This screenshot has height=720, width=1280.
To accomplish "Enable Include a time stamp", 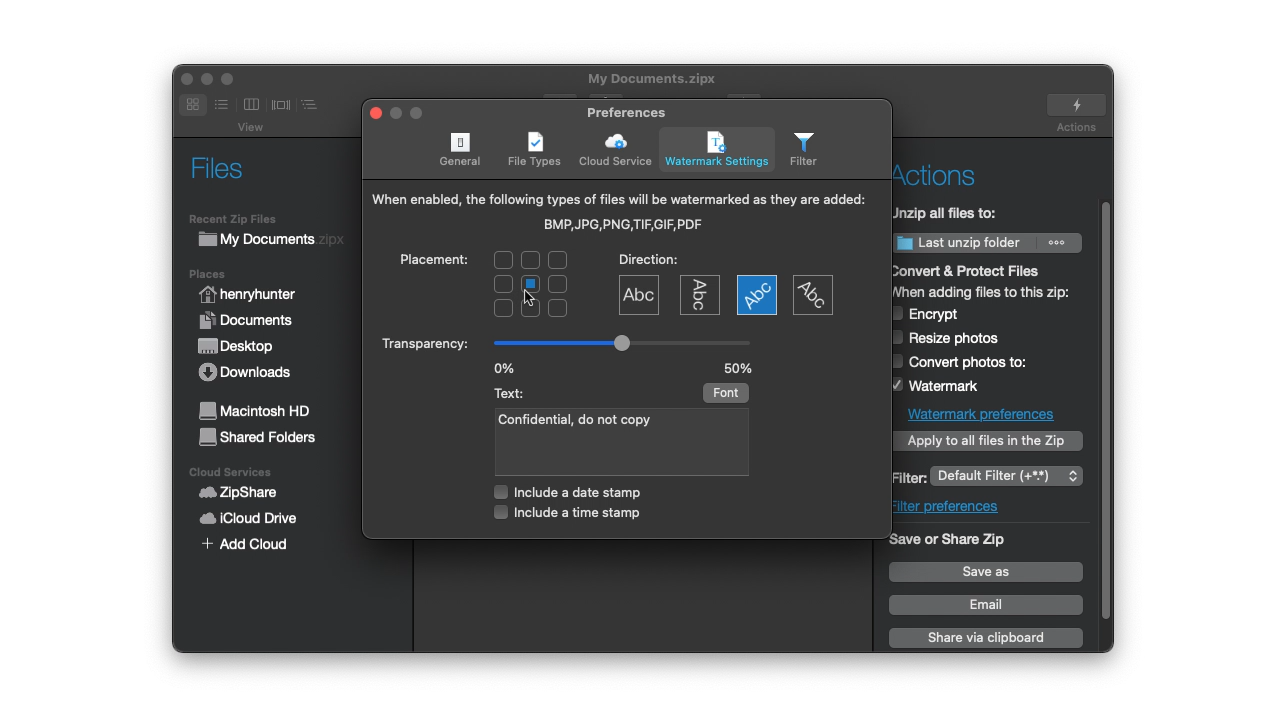I will (501, 512).
